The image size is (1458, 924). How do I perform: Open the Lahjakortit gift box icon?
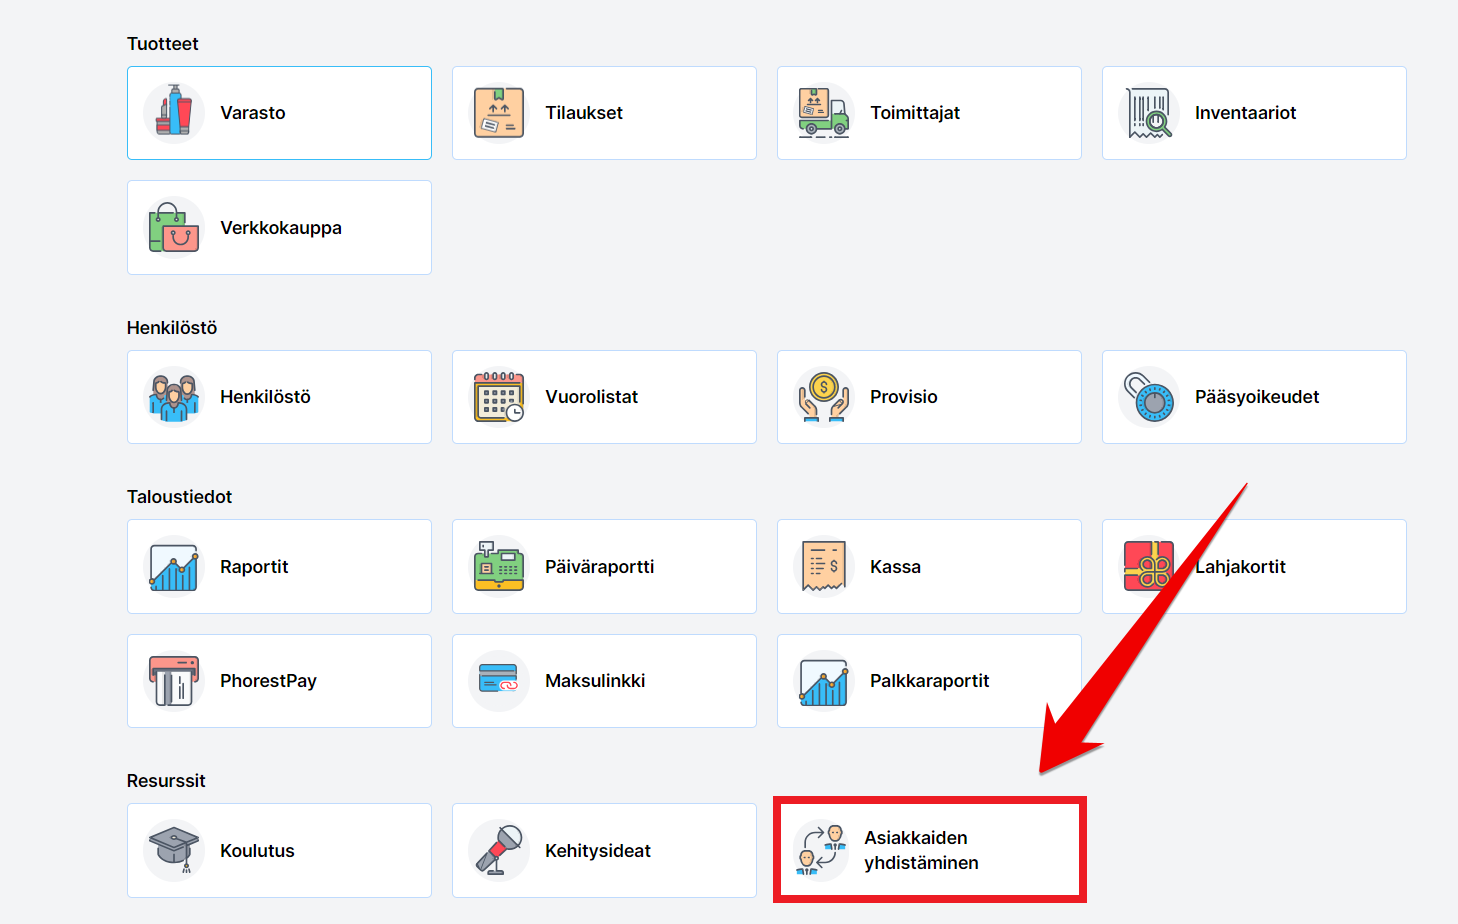coord(1148,567)
